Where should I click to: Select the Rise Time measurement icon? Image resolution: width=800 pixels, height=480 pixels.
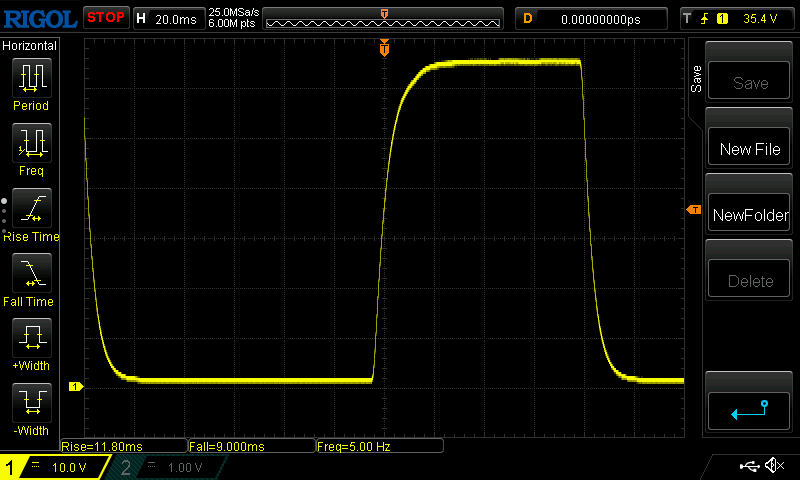pyautogui.click(x=32, y=208)
